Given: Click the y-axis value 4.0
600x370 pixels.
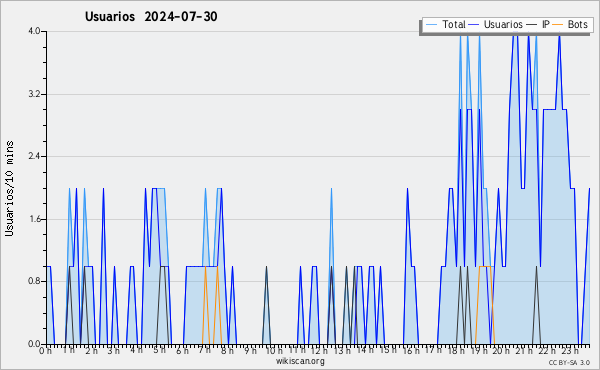Looking at the screenshot, I should click(x=34, y=31).
